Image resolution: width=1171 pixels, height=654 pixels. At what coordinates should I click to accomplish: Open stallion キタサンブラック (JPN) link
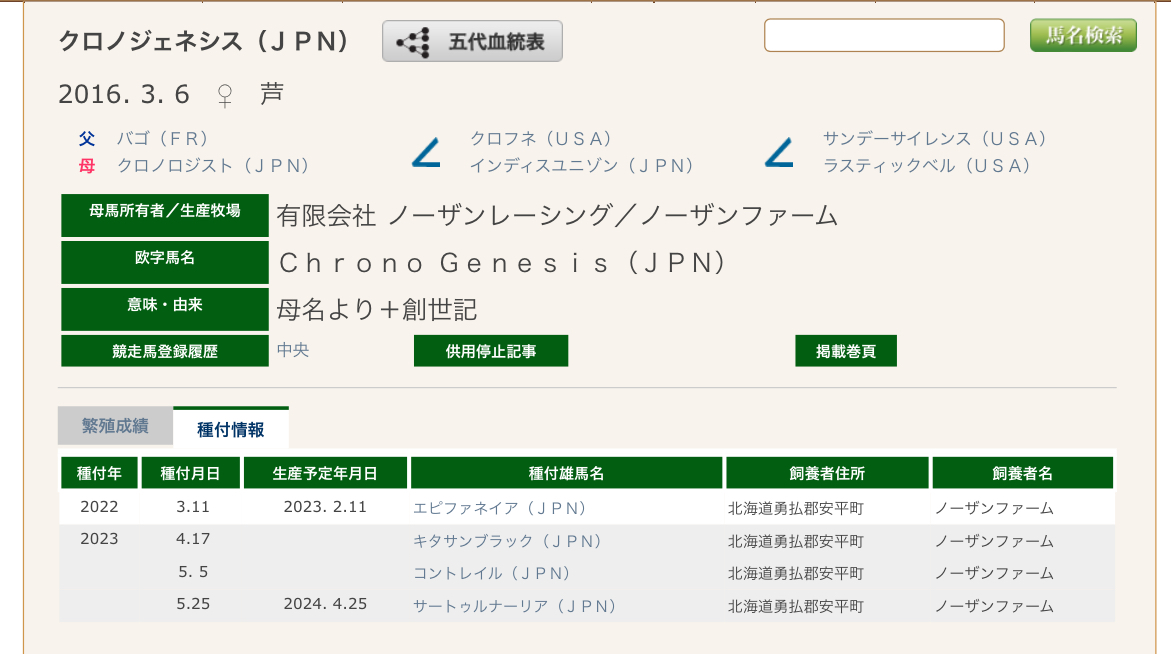(x=508, y=541)
